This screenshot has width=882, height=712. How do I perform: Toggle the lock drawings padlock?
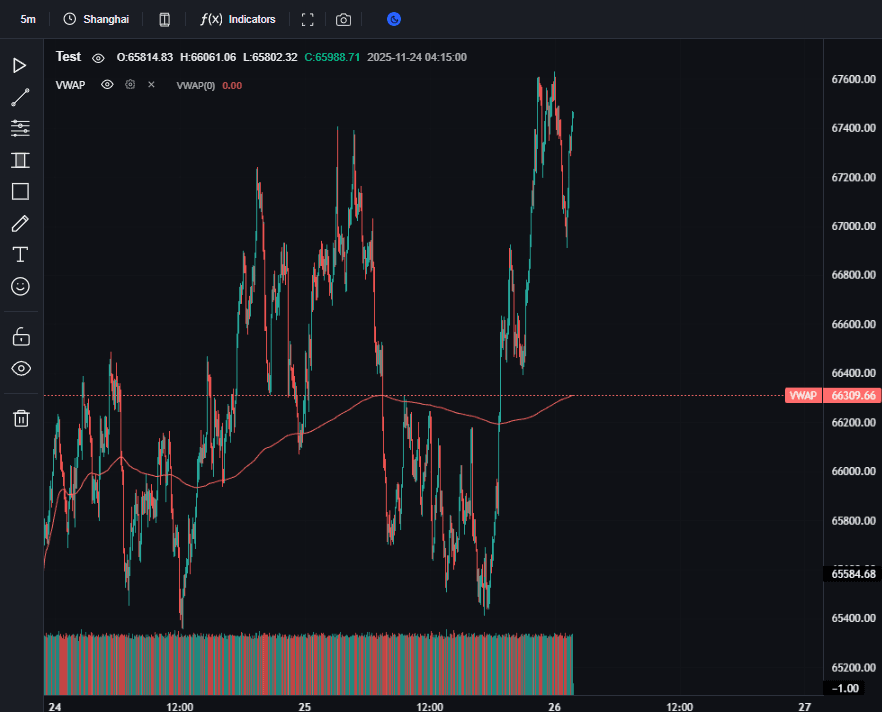tap(20, 336)
